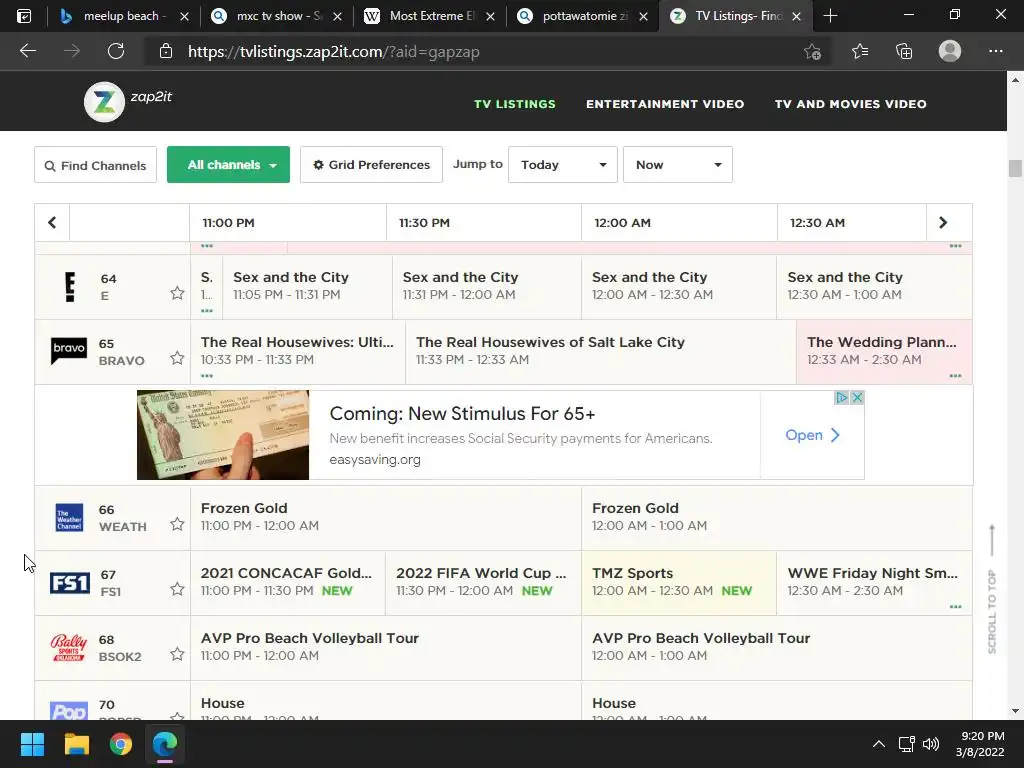Favorite channel 64 E with star
Image resolution: width=1024 pixels, height=768 pixels.
(x=177, y=293)
